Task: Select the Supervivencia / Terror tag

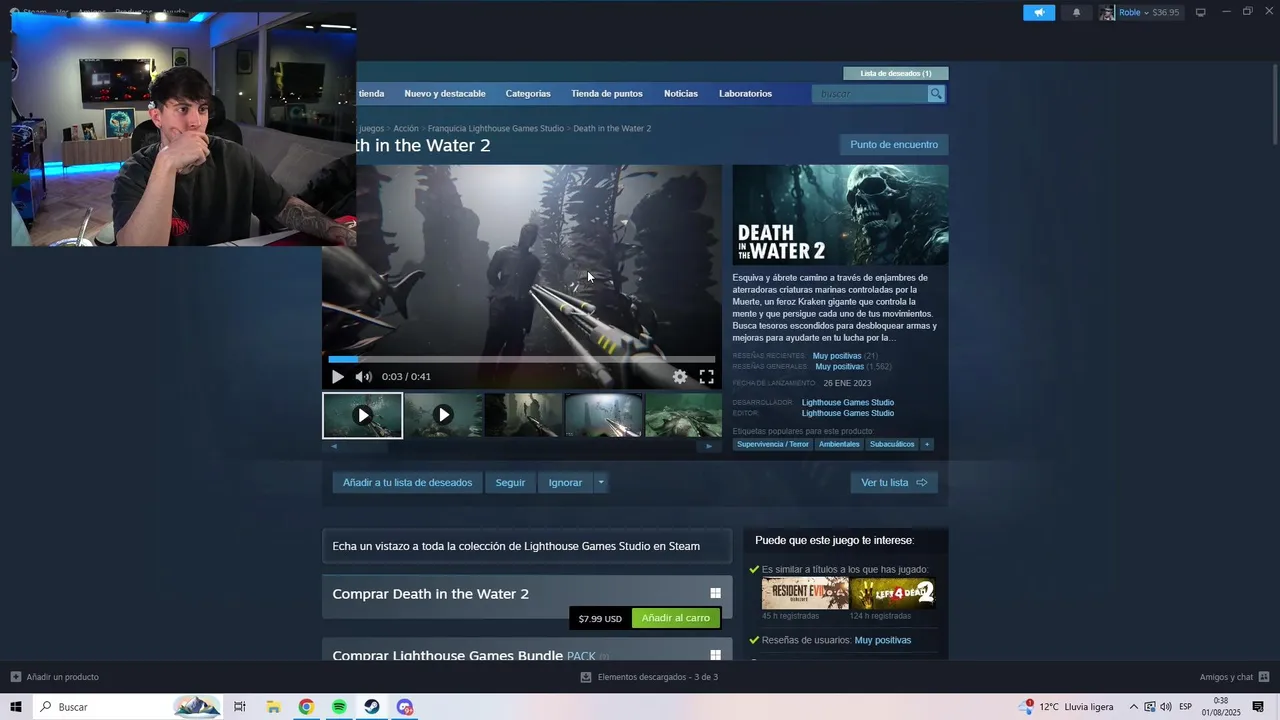Action: pos(773,444)
